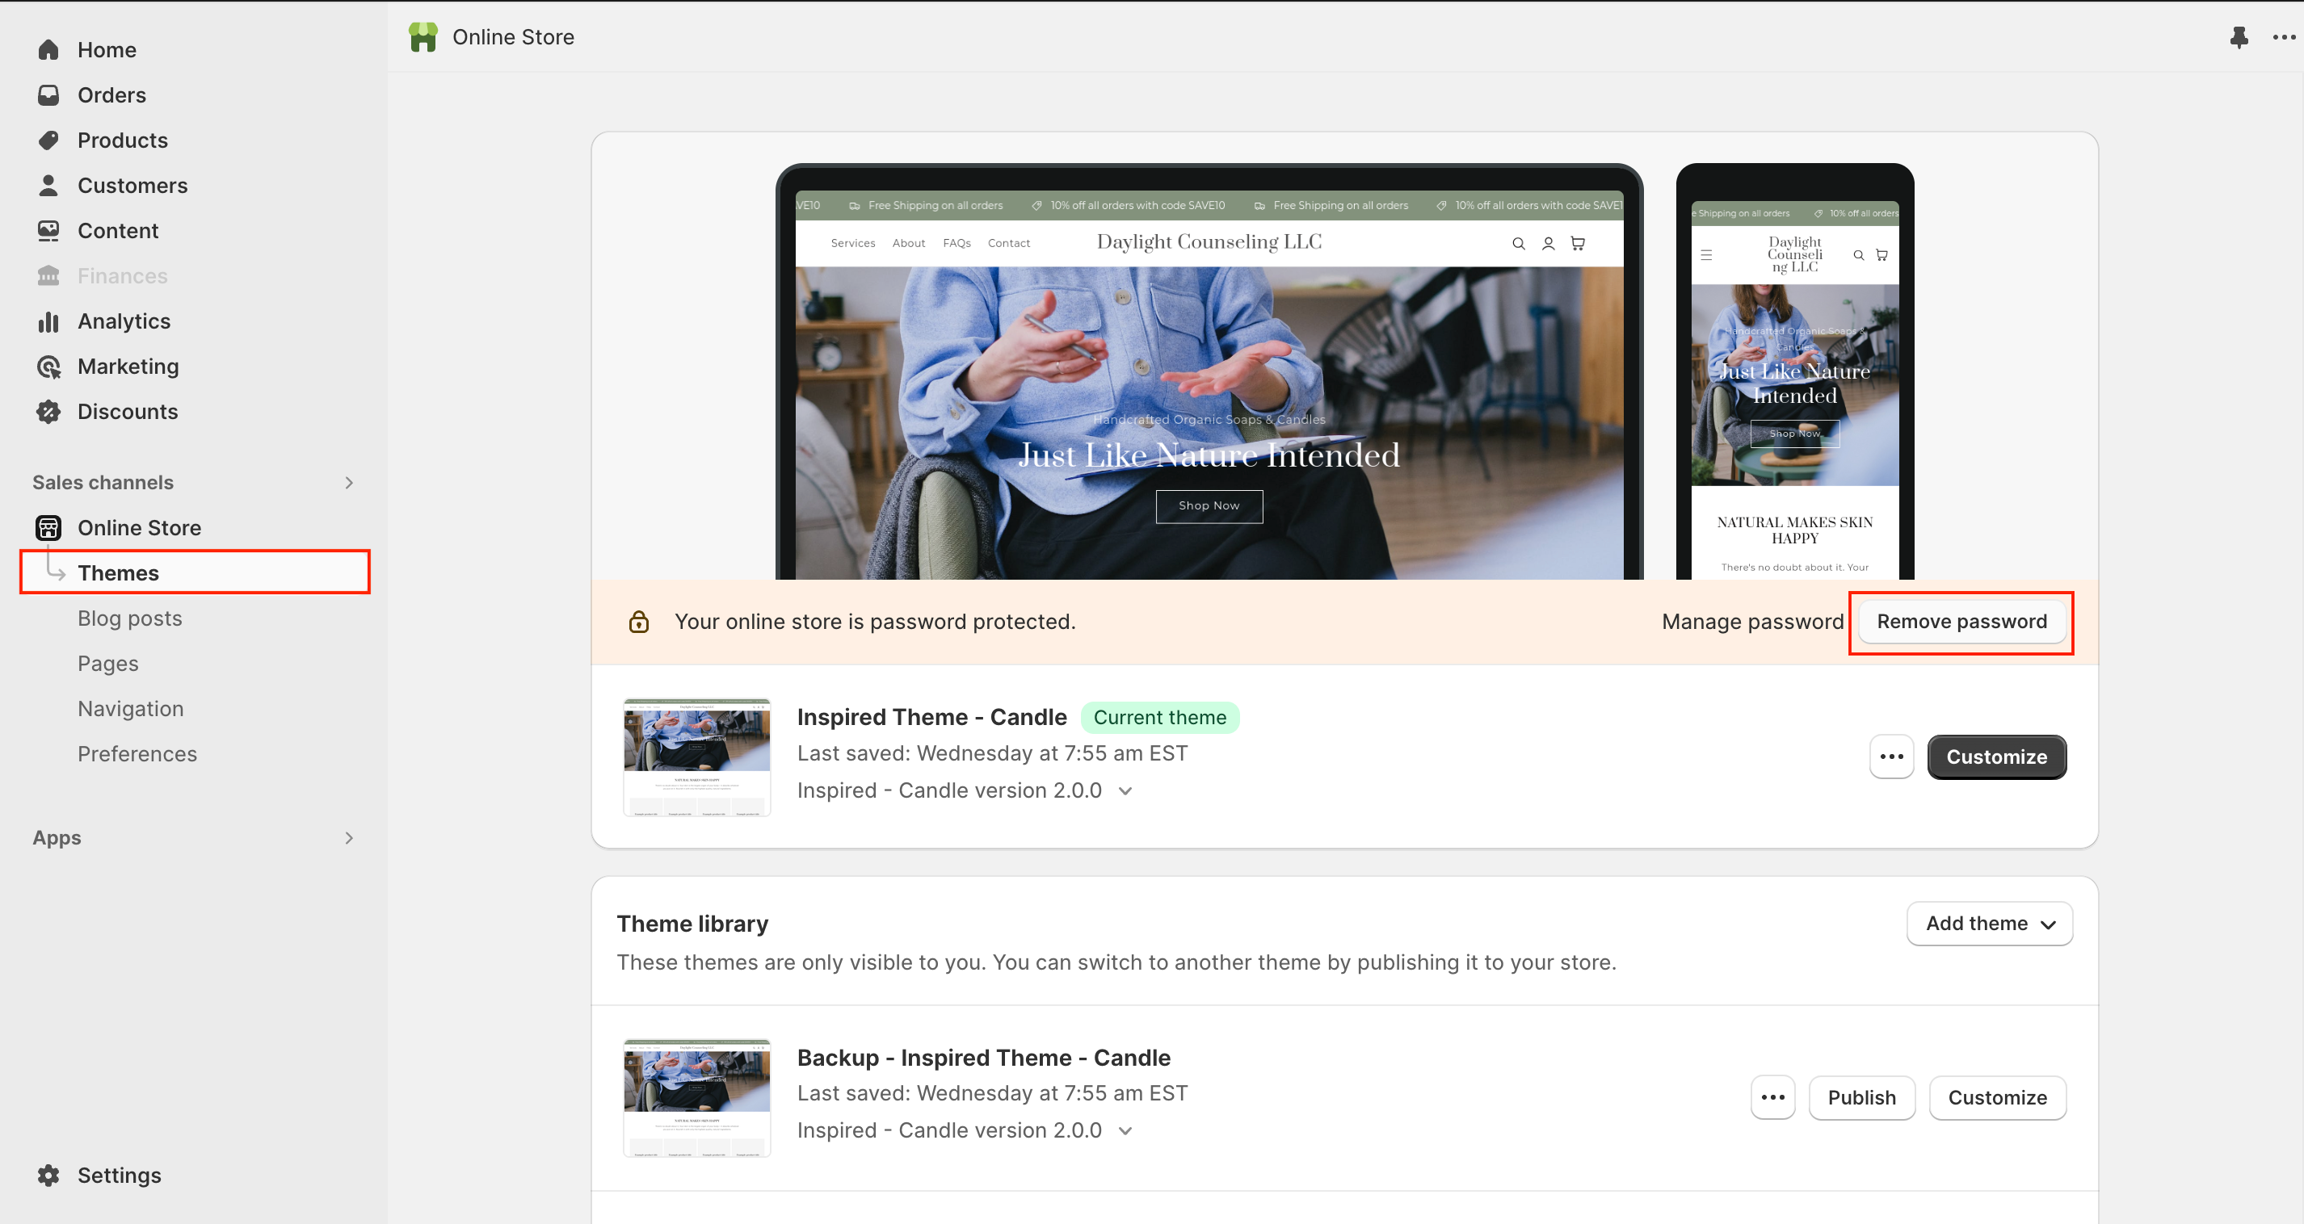
Task: Expand the Apps section
Action: [349, 838]
